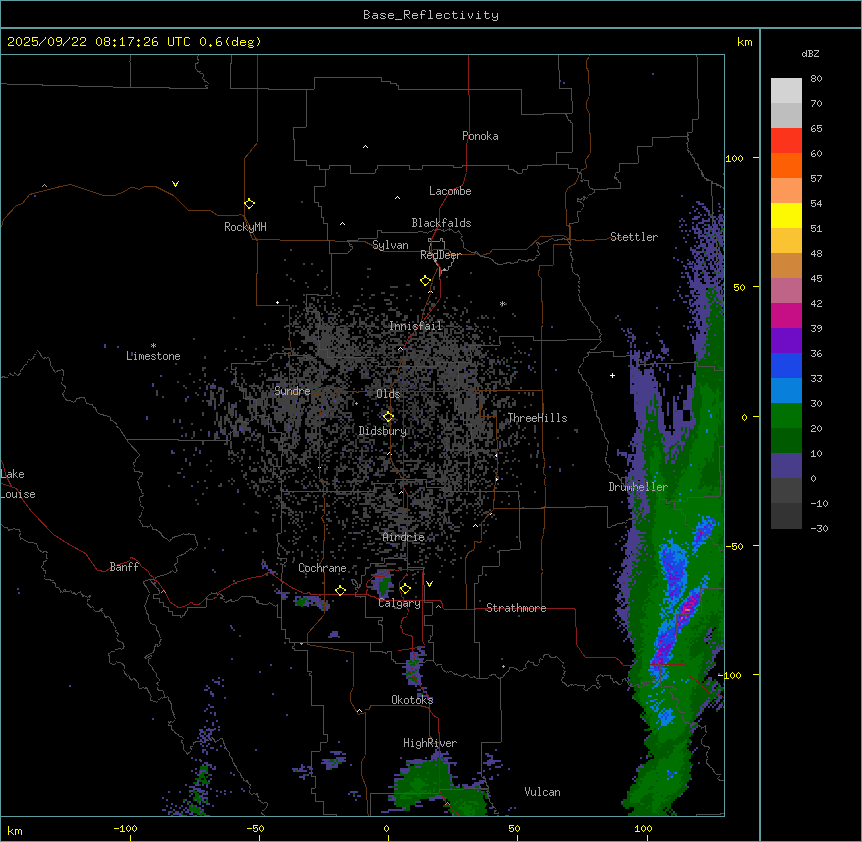The width and height of the screenshot is (862, 842).
Task: Click the asterisk marker above Limestone
Action: pyautogui.click(x=153, y=345)
